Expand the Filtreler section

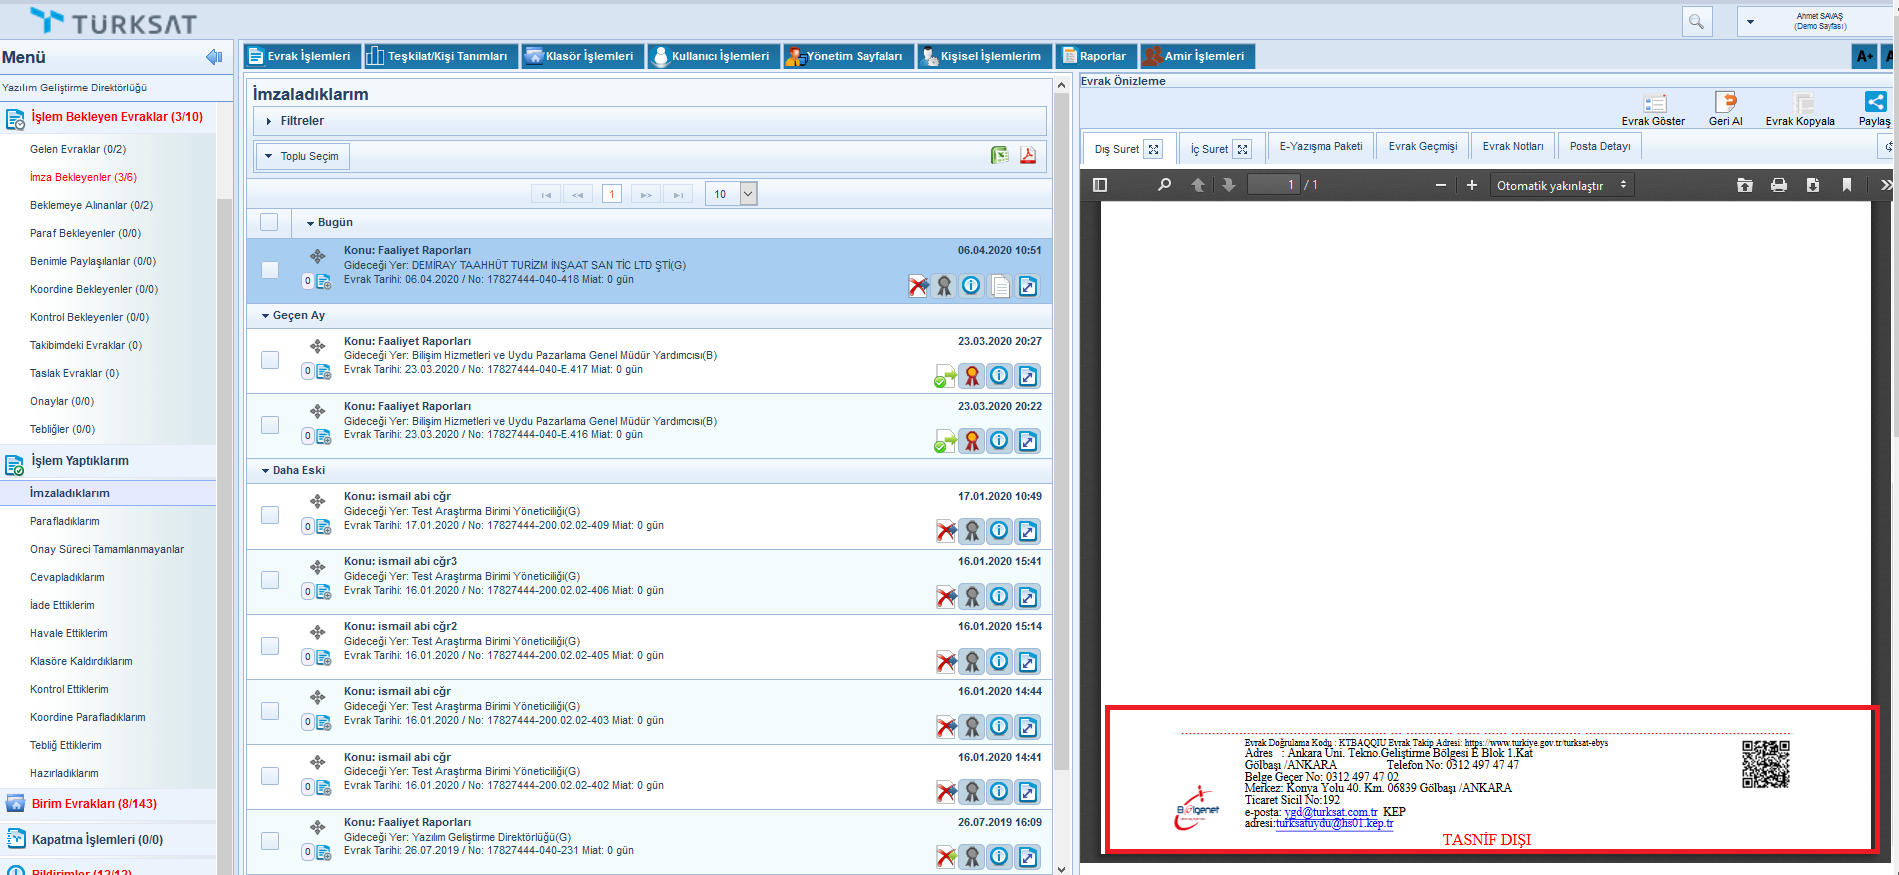(302, 121)
